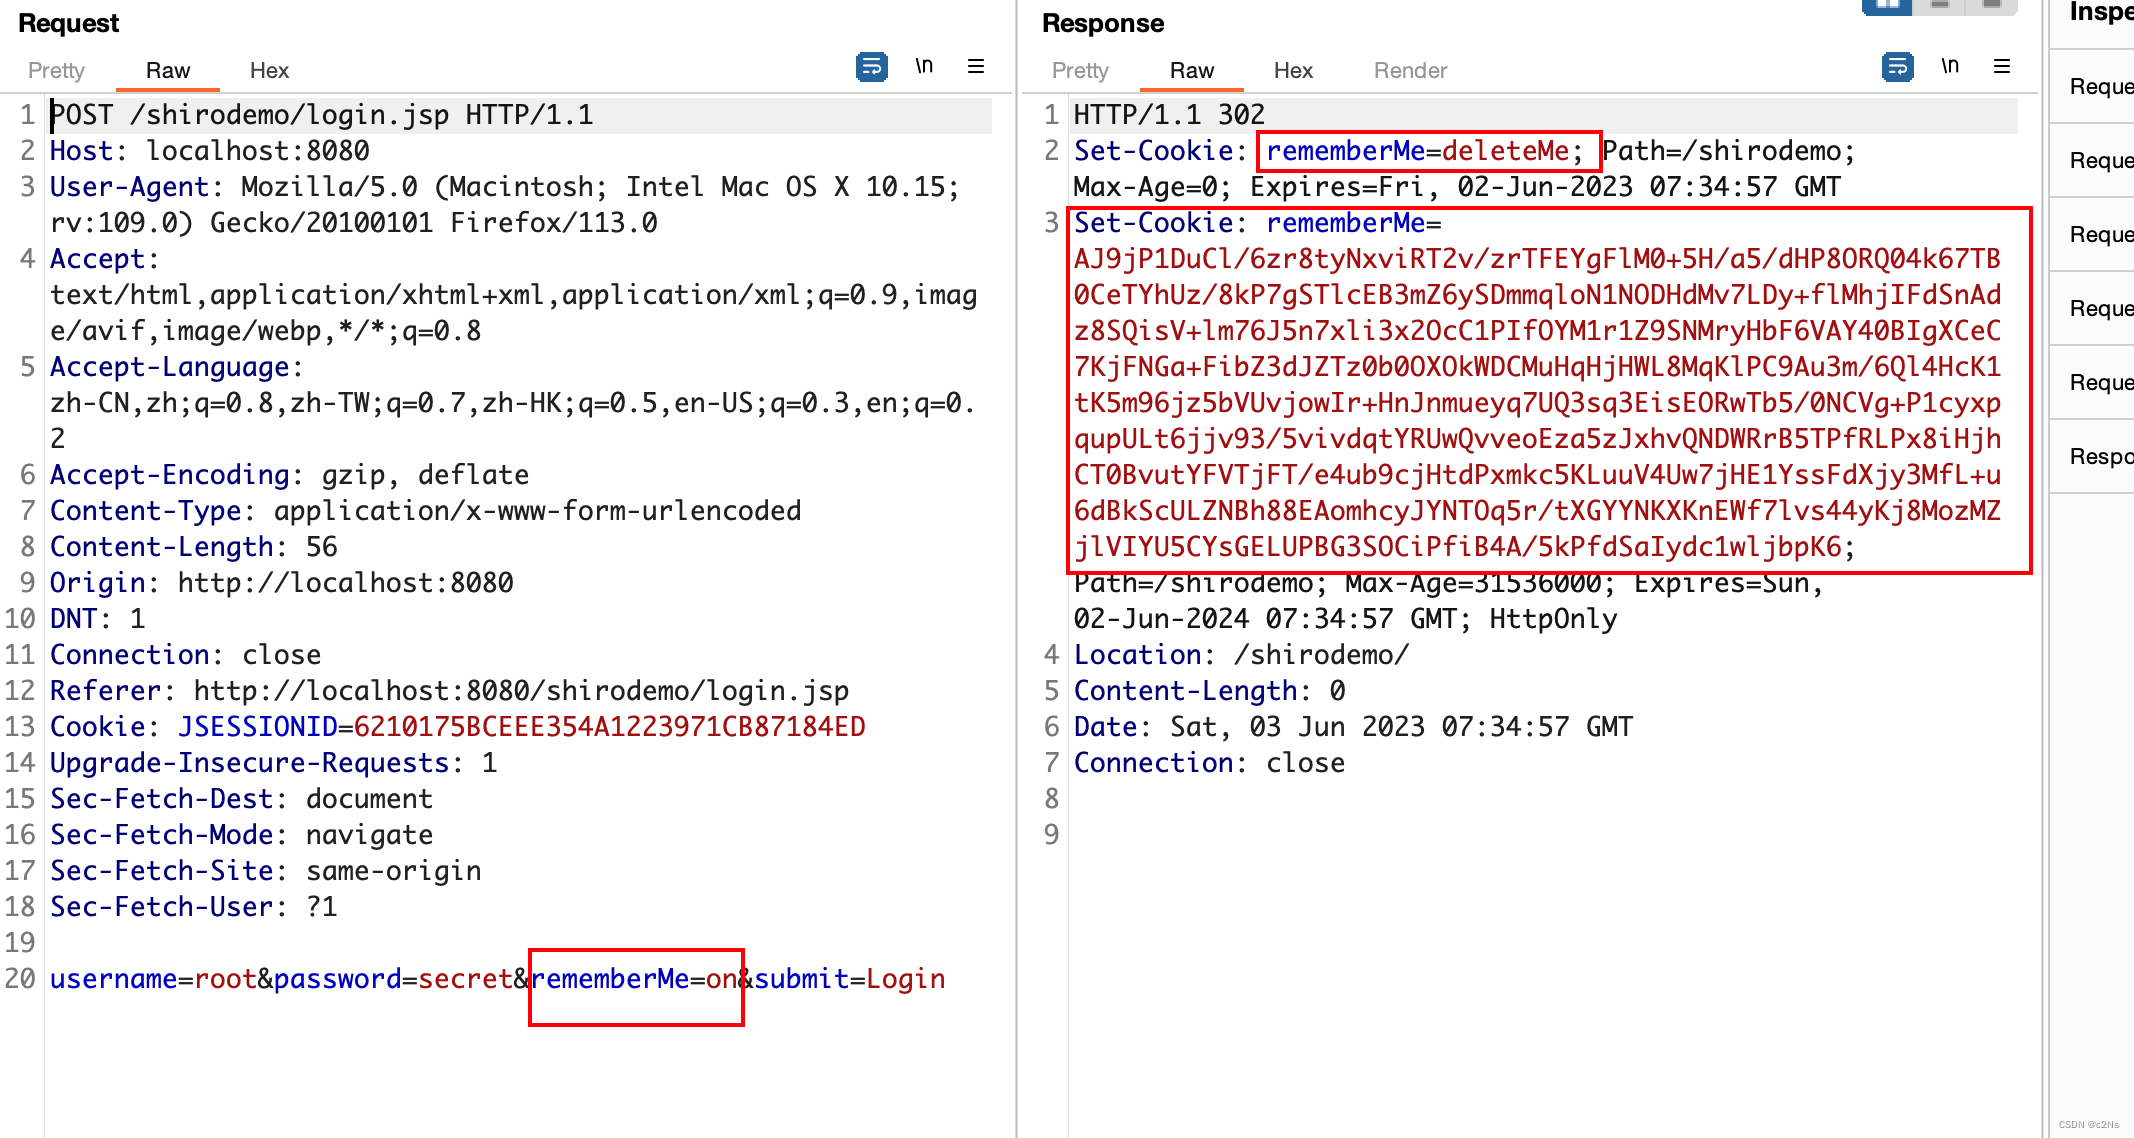2134x1138 pixels.
Task: Toggle word wrap icon in Response panel
Action: click(x=1897, y=67)
